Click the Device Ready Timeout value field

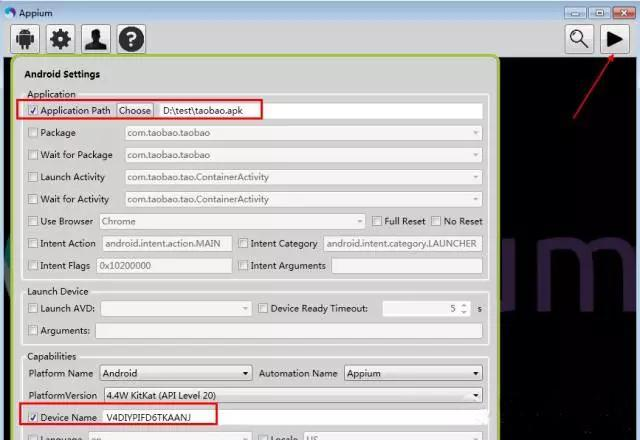click(x=420, y=309)
